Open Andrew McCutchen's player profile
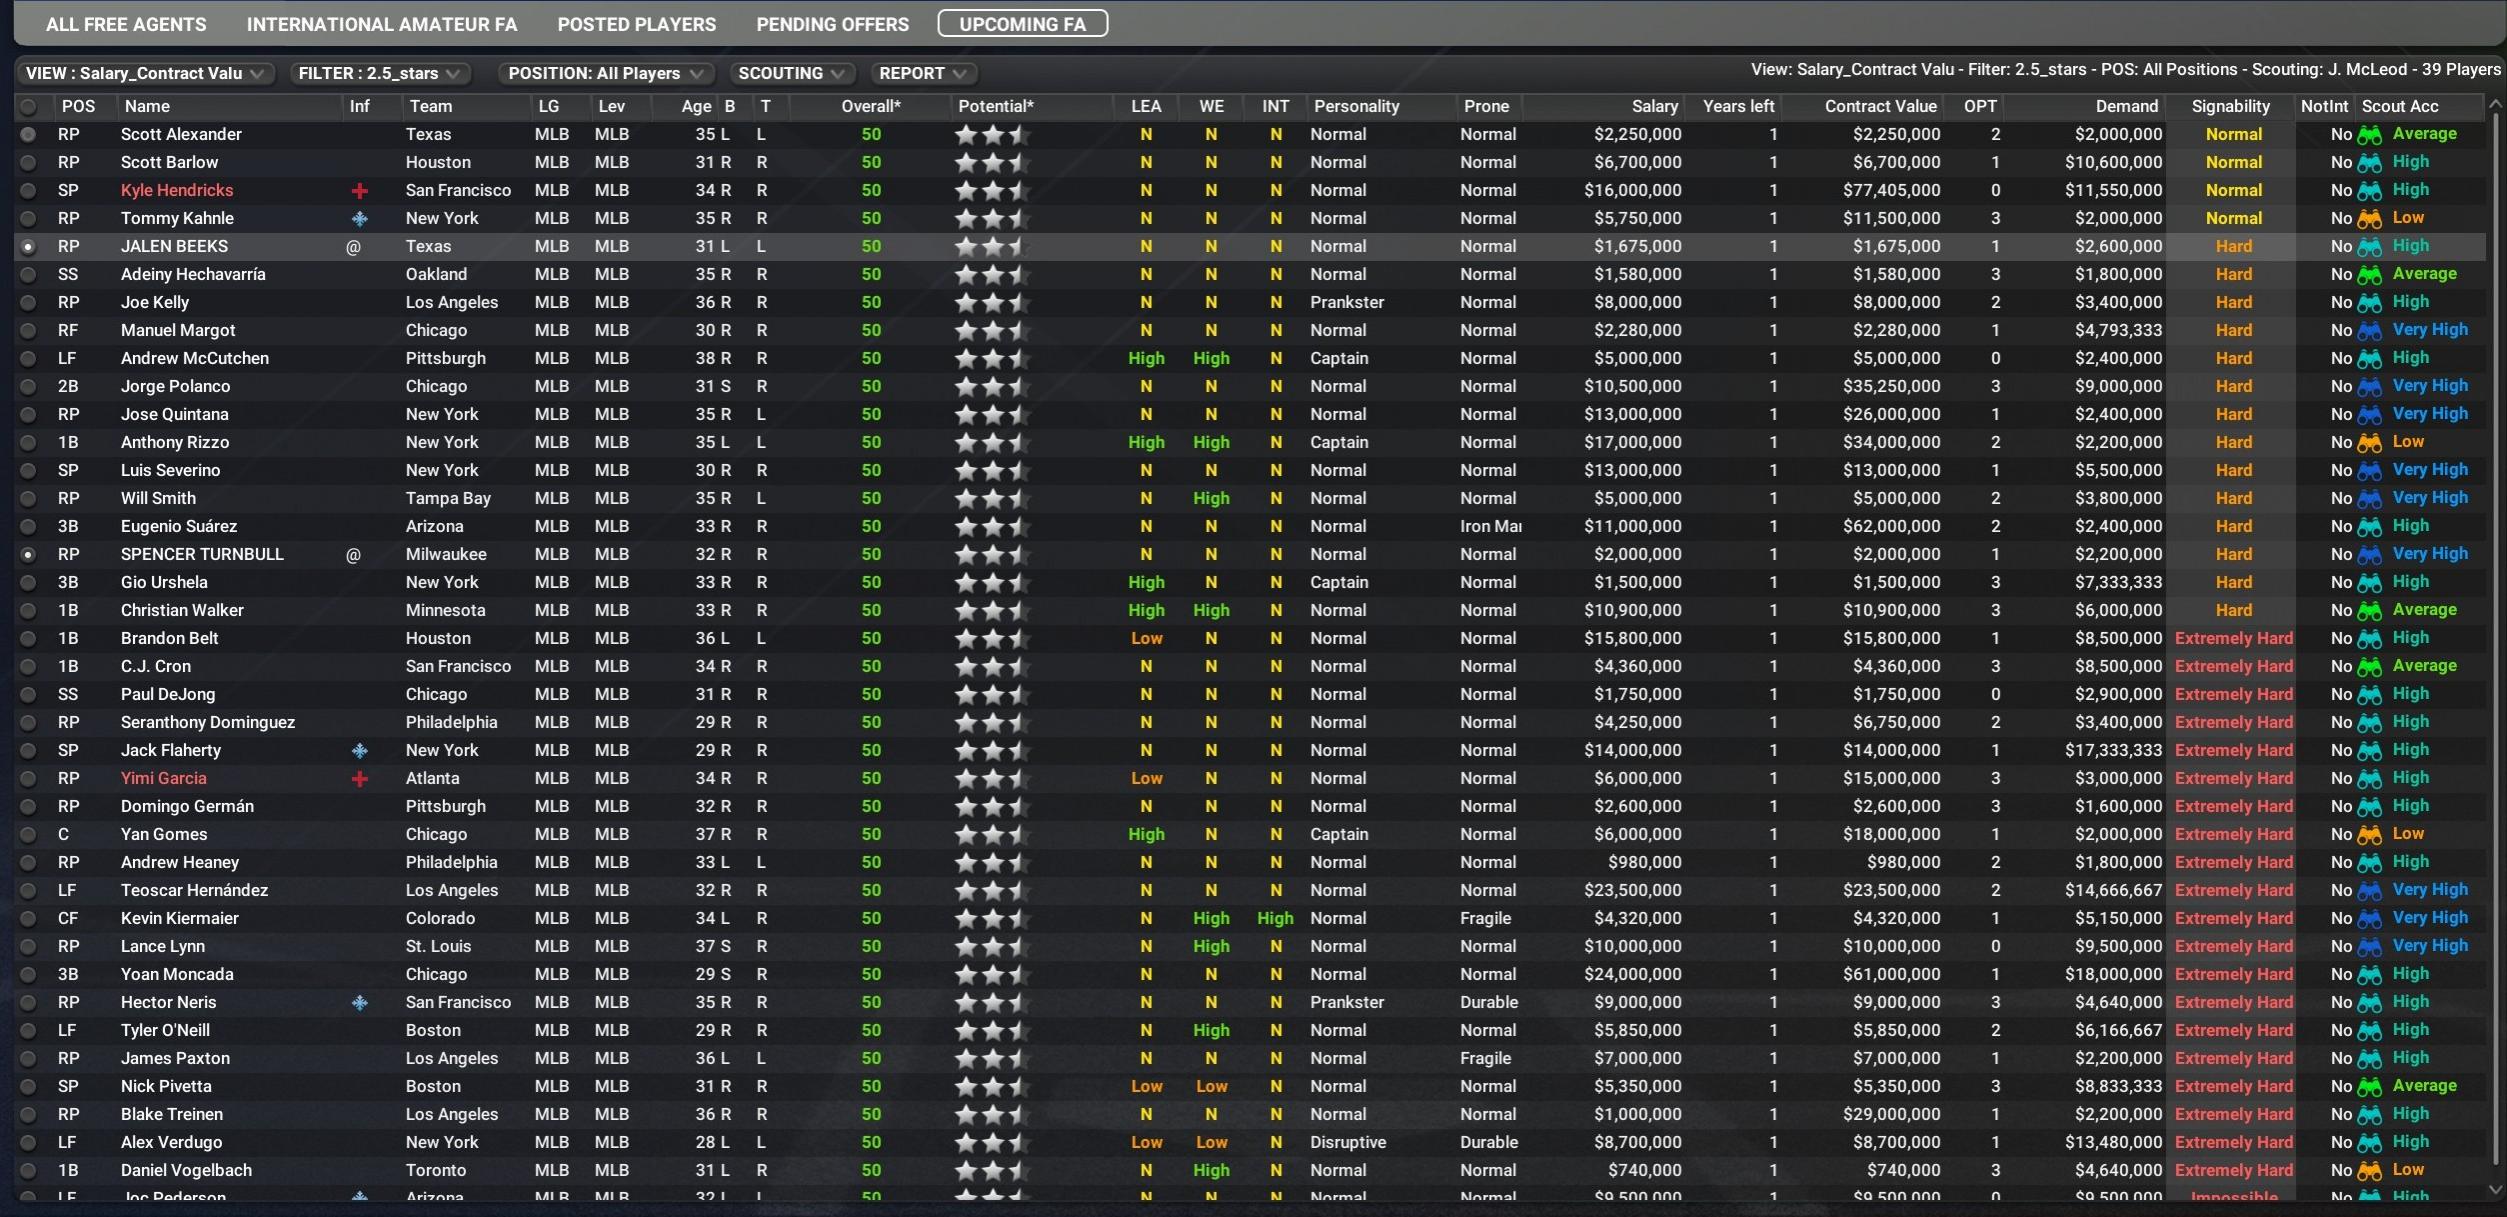The image size is (2507, 1217). tap(196, 358)
